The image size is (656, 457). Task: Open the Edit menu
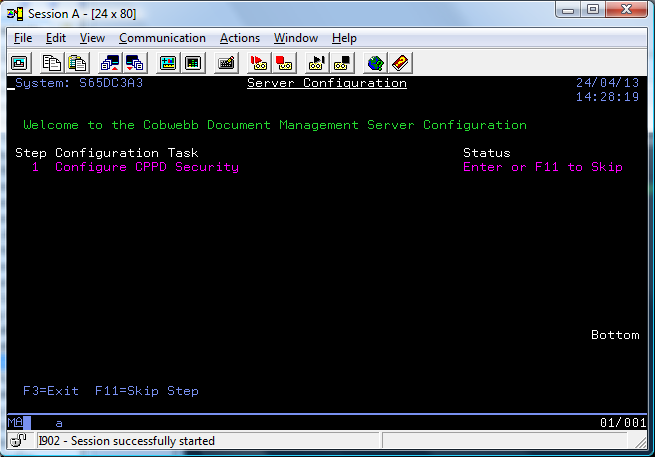[56, 38]
